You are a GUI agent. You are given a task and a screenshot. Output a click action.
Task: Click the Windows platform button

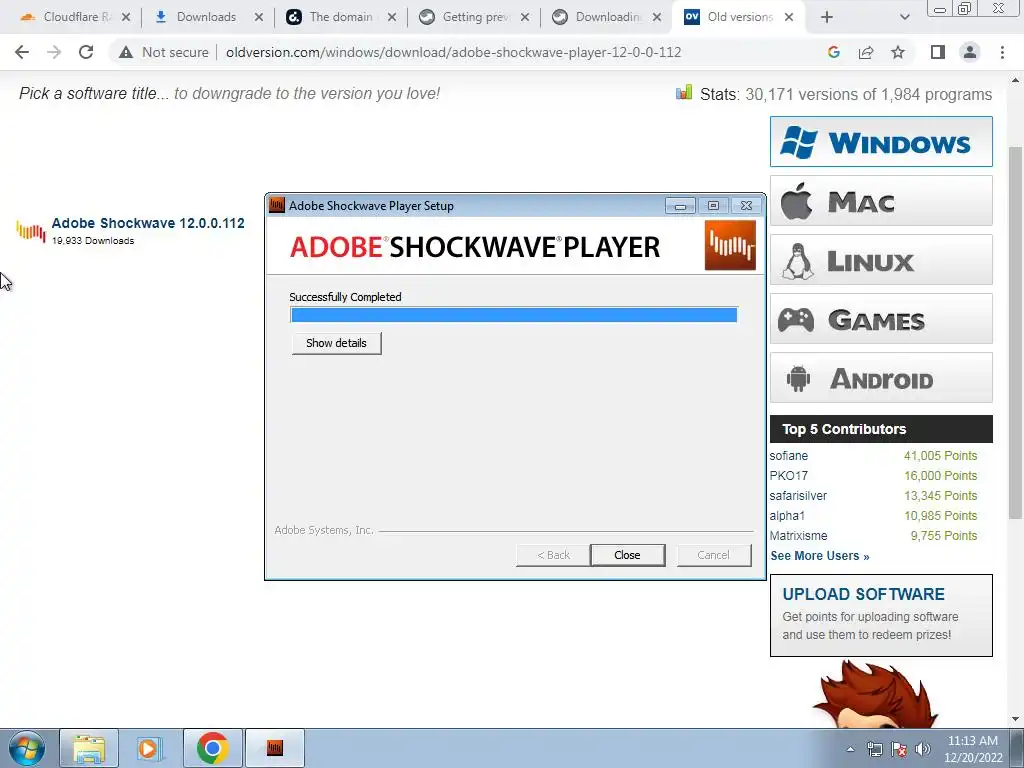(881, 142)
